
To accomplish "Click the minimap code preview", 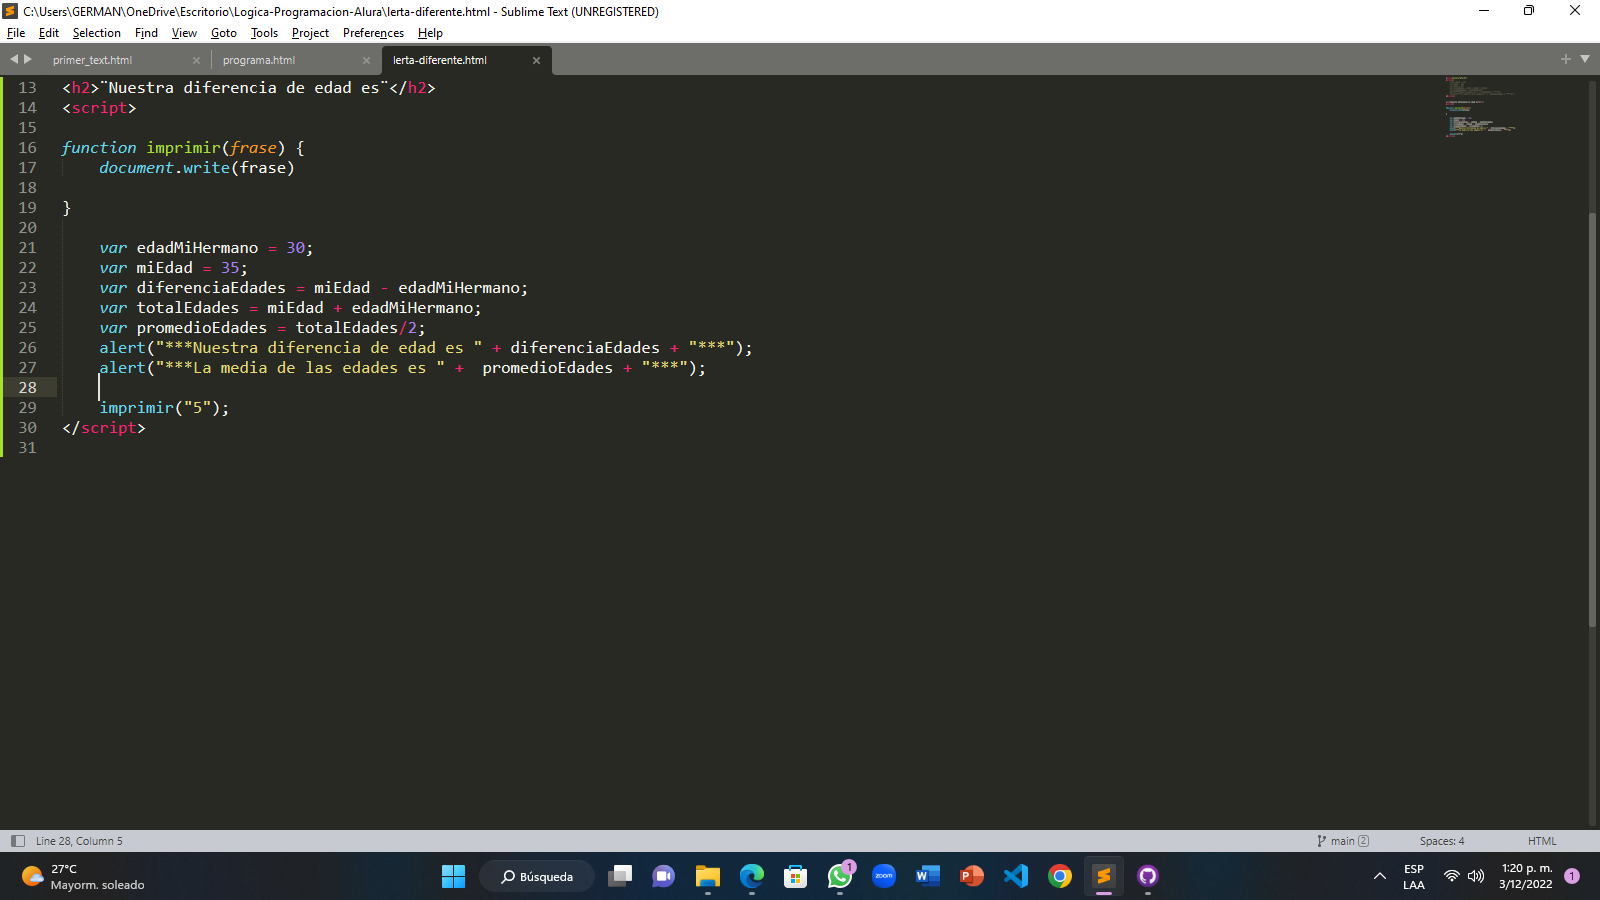I will [1480, 106].
